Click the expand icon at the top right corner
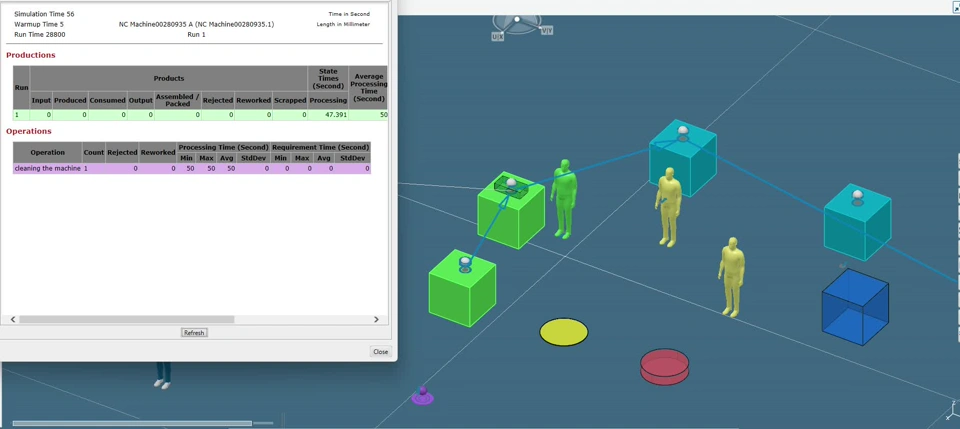Screen dimensions: 960x429 956,7
